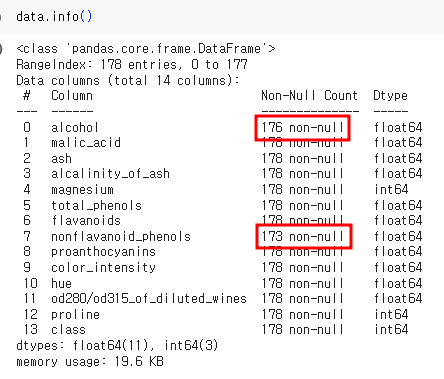Click "178 non-null" in the color_intensity row
This screenshot has height=379, width=444.
pyautogui.click(x=302, y=268)
